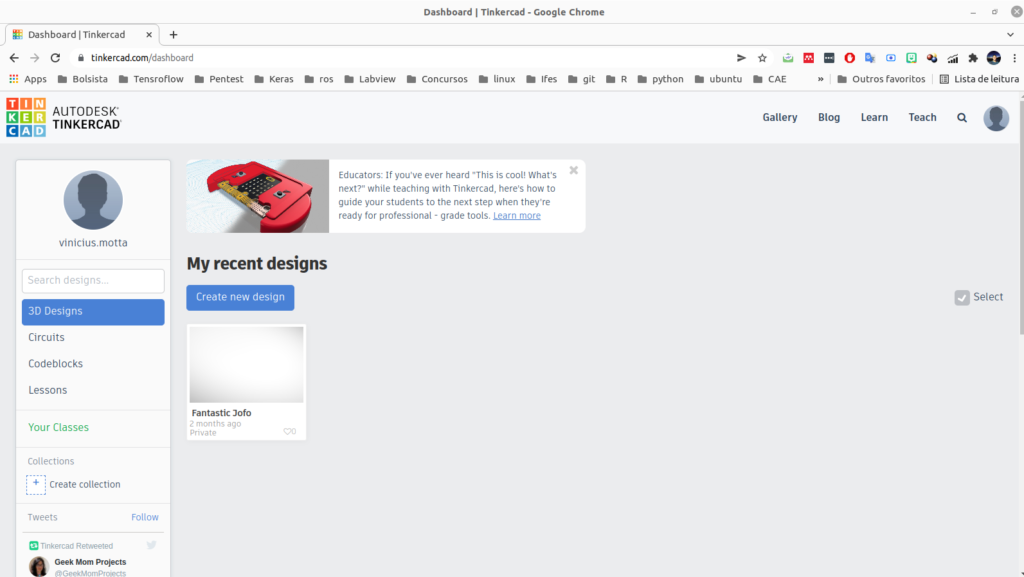
Task: Click the micro:bit banner image
Action: point(258,196)
